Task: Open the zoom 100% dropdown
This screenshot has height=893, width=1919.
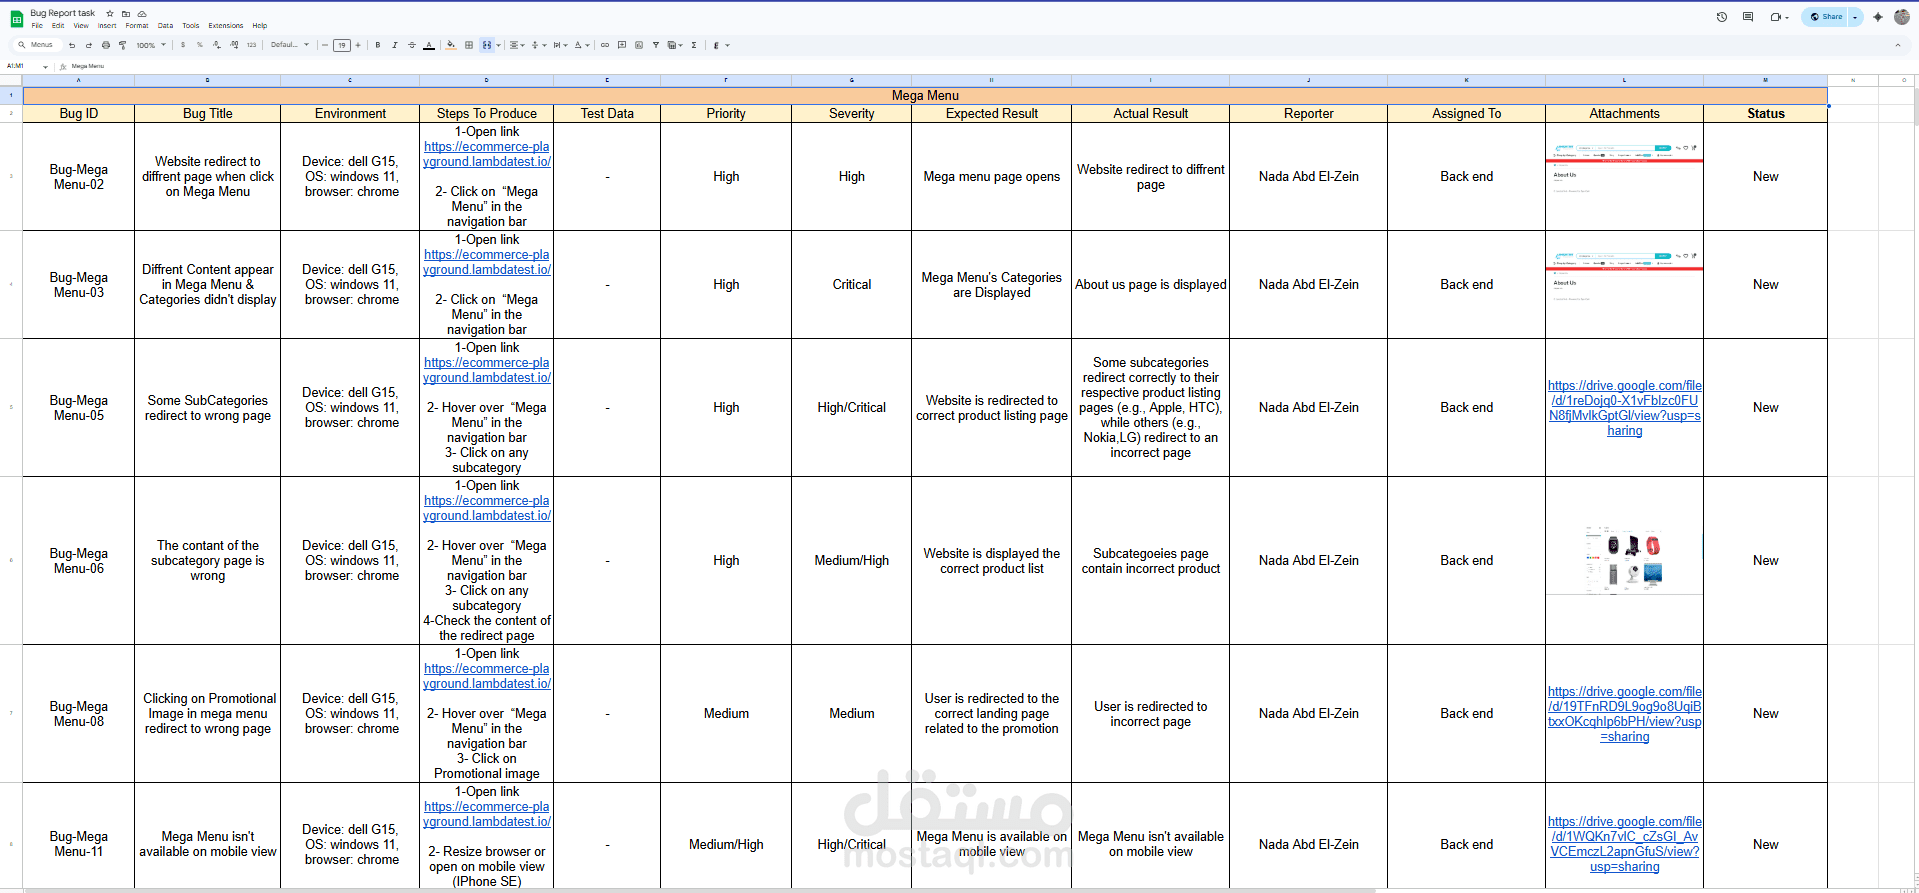Action: (x=151, y=45)
